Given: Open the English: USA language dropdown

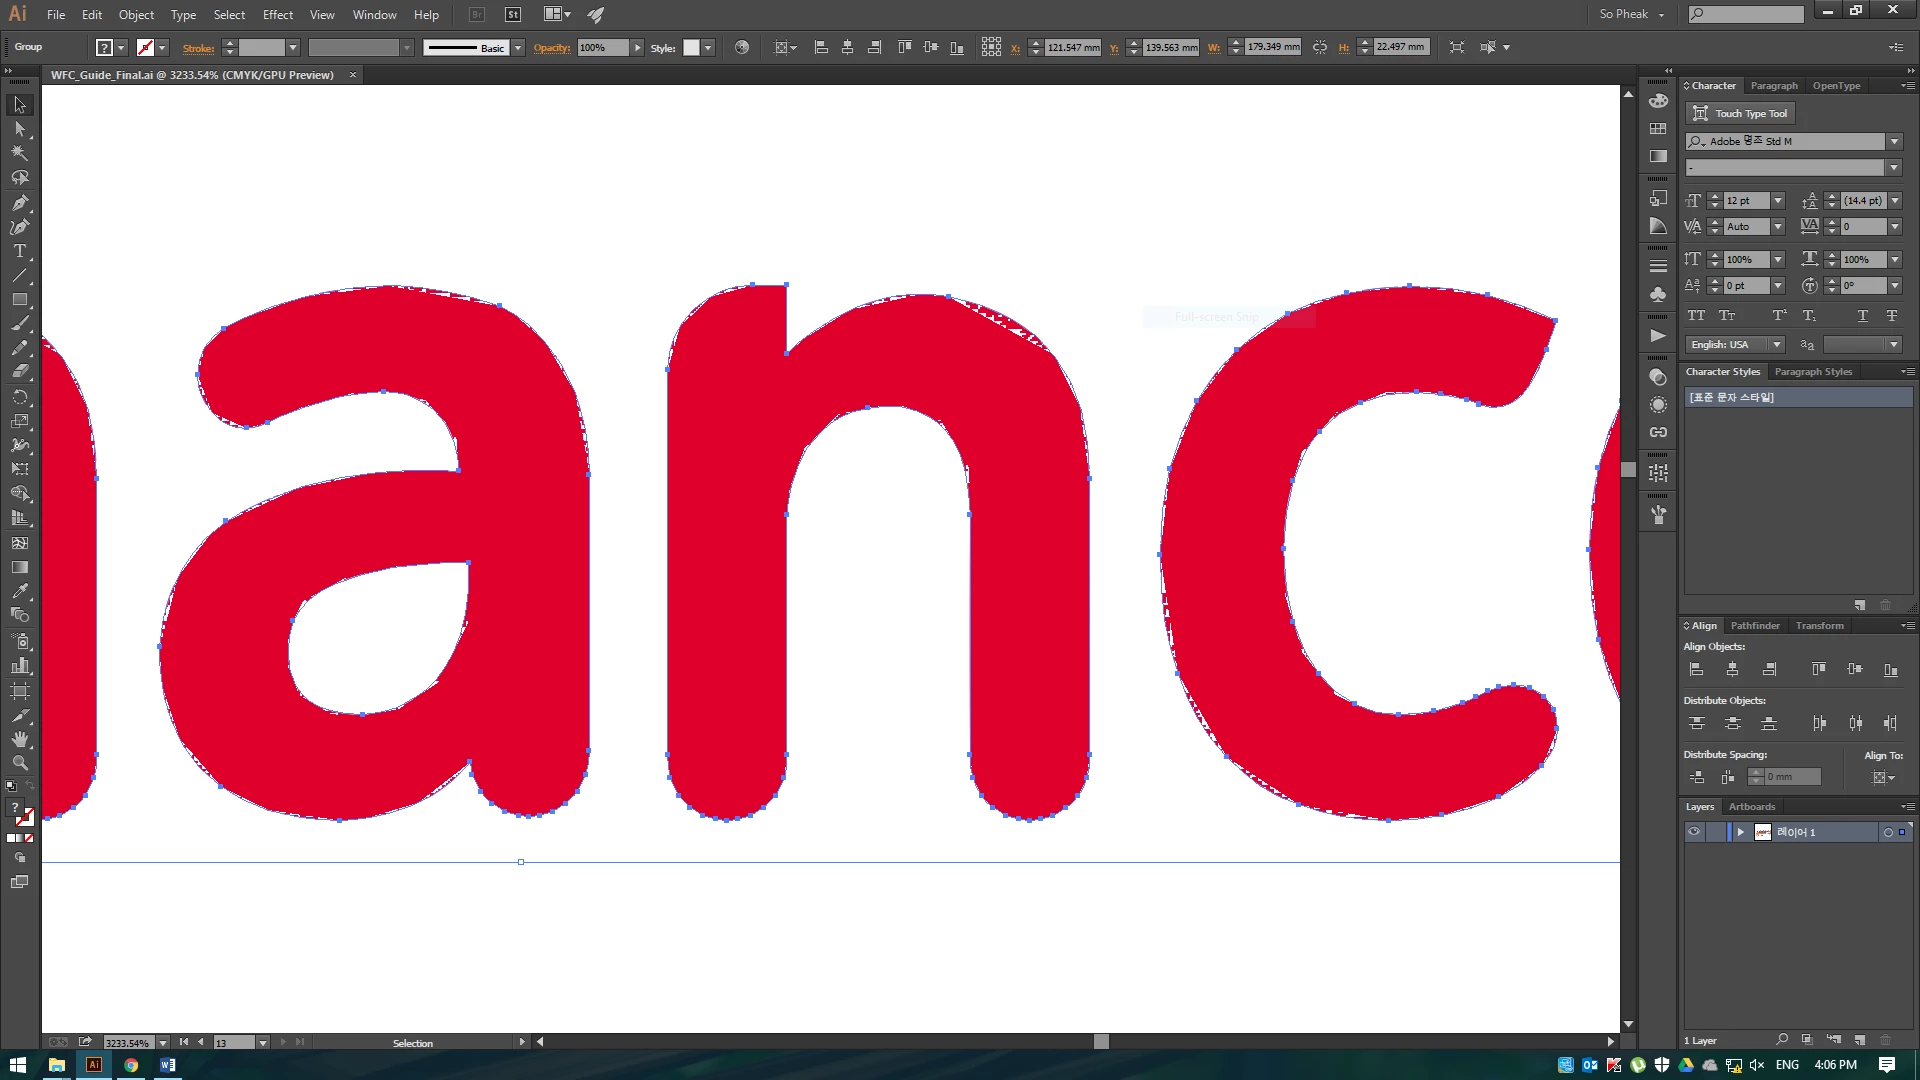Looking at the screenshot, I should click(1777, 345).
